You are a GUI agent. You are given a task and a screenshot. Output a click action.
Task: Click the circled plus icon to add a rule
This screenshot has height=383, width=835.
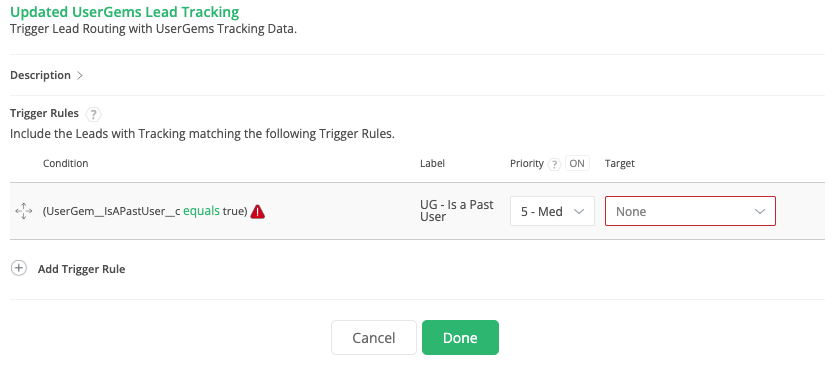19,268
